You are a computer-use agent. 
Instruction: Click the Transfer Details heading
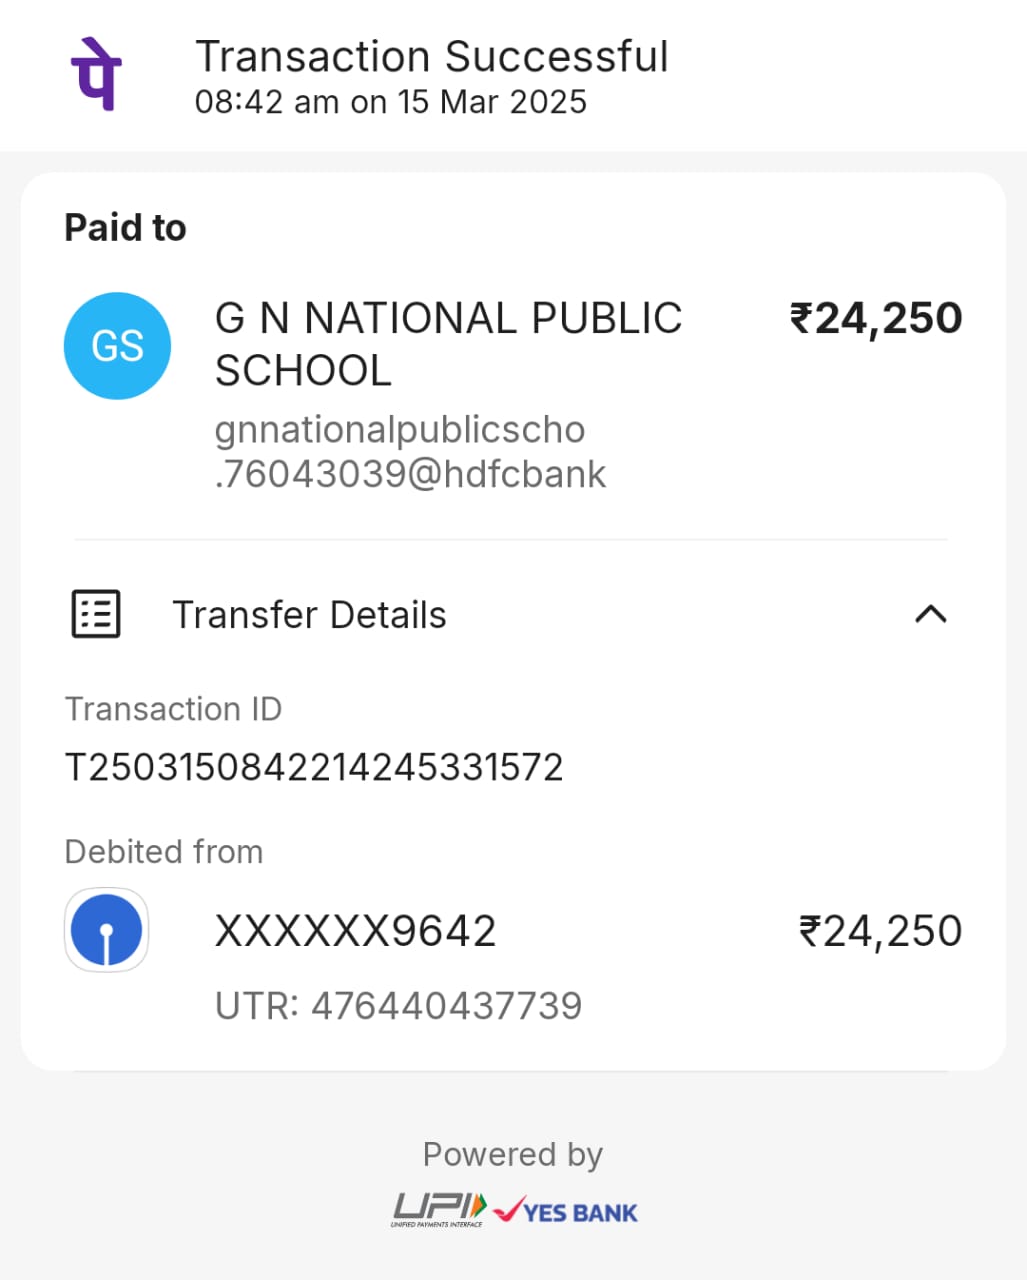pos(309,615)
